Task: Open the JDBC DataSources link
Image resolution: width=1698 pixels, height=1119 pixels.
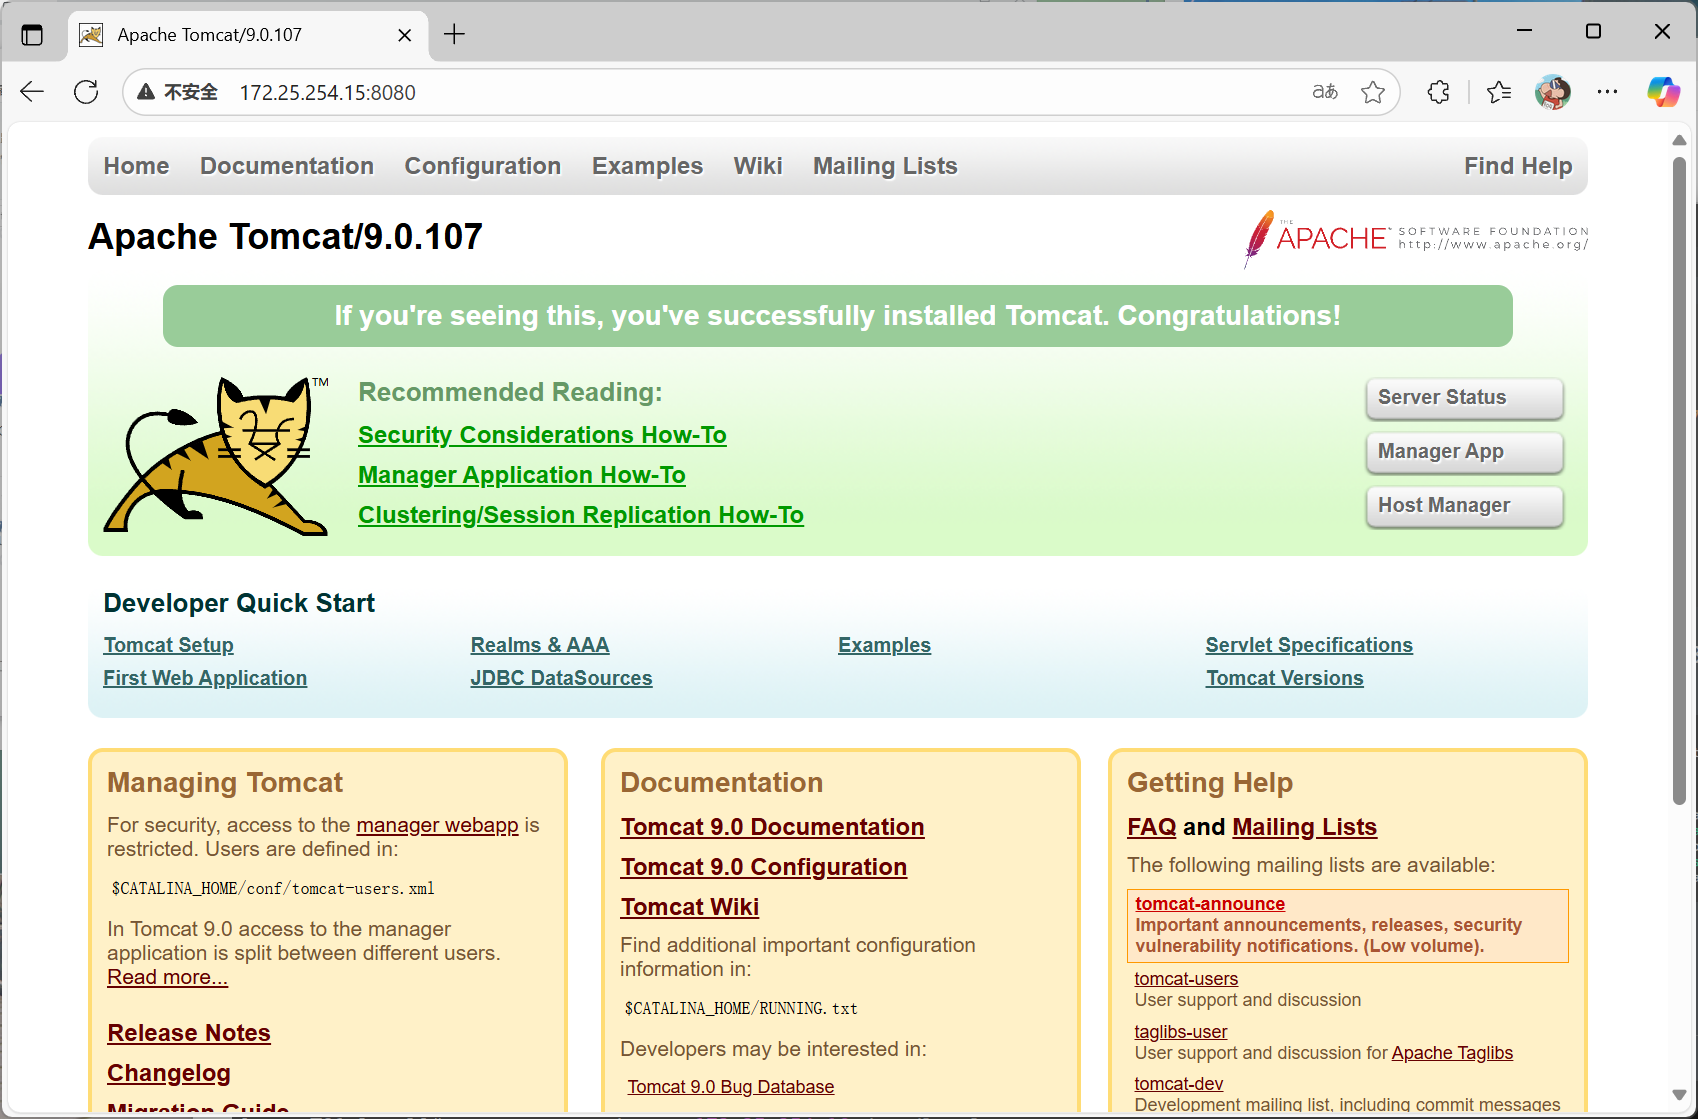Action: 561,678
